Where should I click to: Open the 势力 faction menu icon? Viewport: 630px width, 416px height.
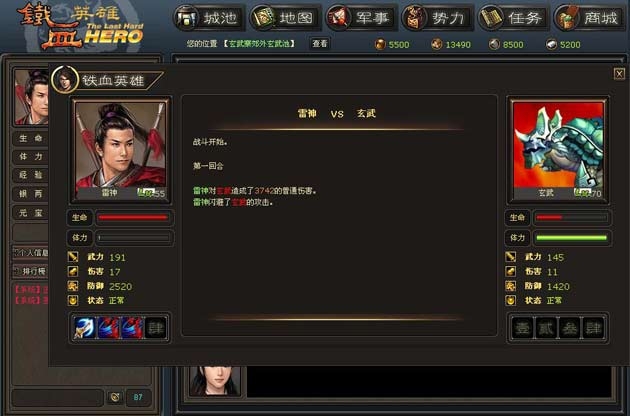tap(414, 18)
